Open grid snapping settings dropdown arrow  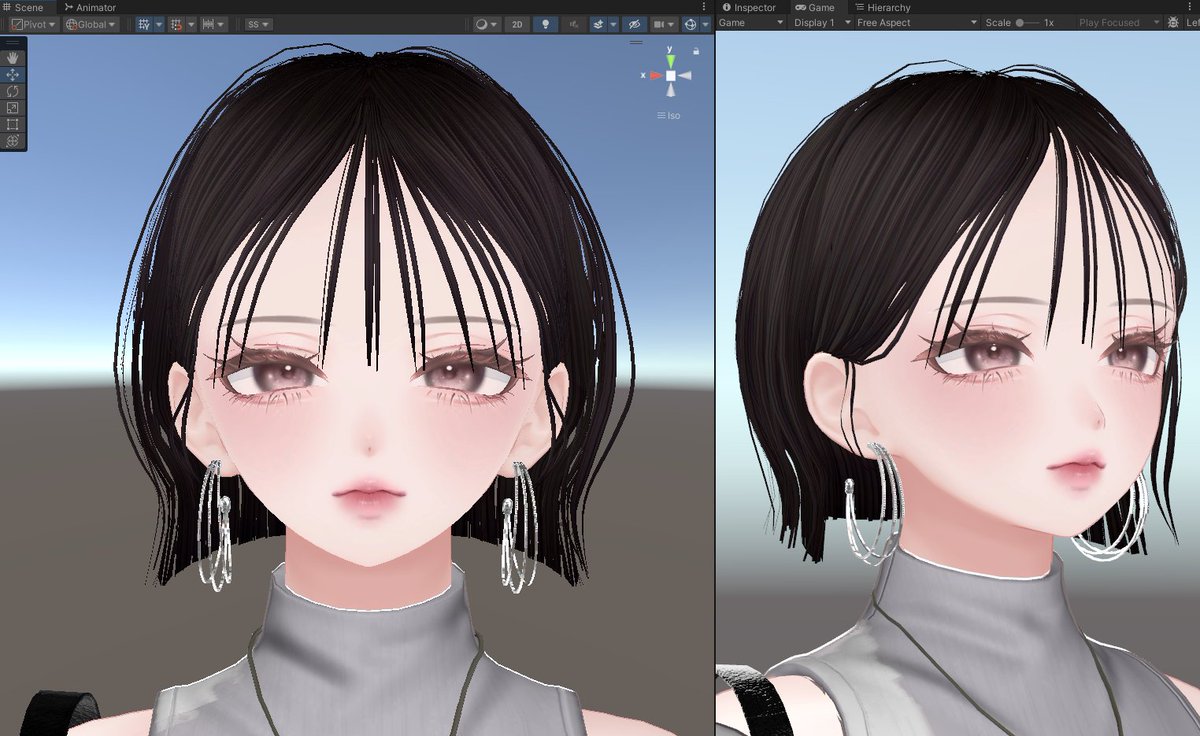point(191,24)
